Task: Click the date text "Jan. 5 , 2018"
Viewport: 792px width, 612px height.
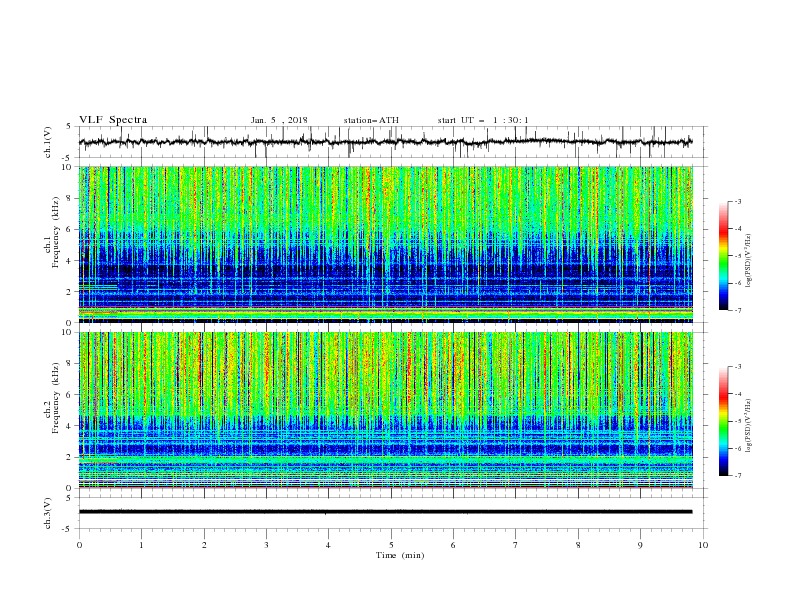Action: (279, 120)
